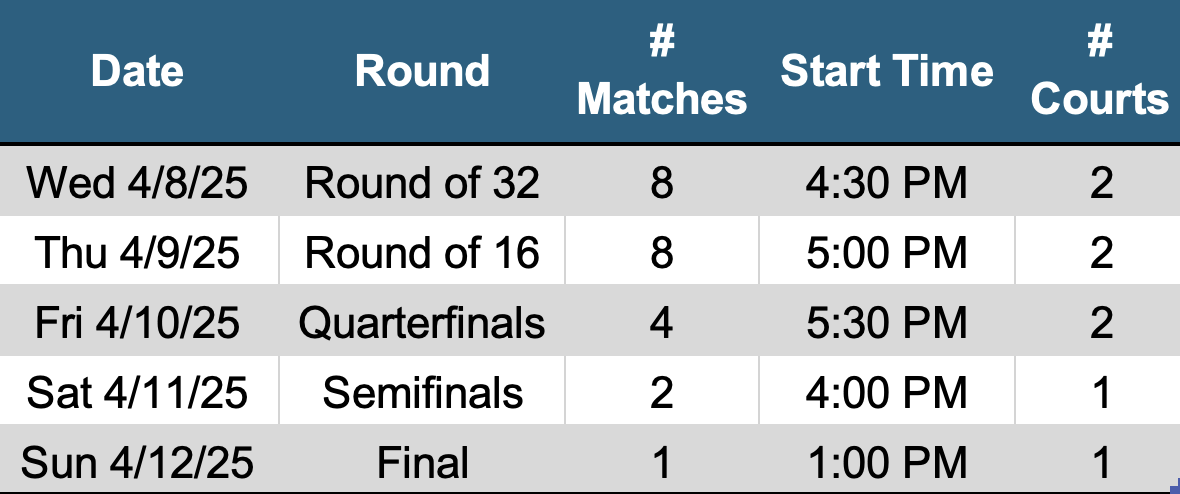
Task: Click the Date column header
Action: coord(138,71)
